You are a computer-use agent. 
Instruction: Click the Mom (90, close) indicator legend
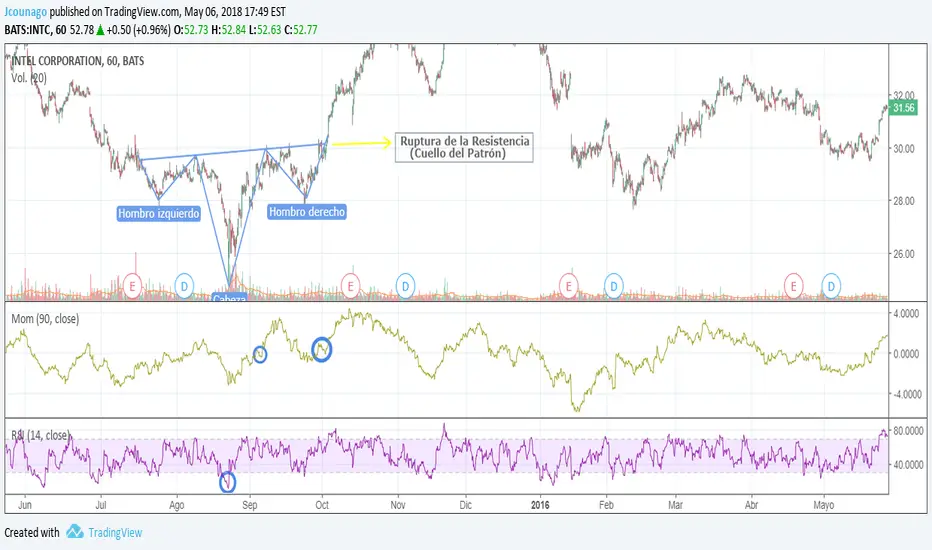[45, 319]
